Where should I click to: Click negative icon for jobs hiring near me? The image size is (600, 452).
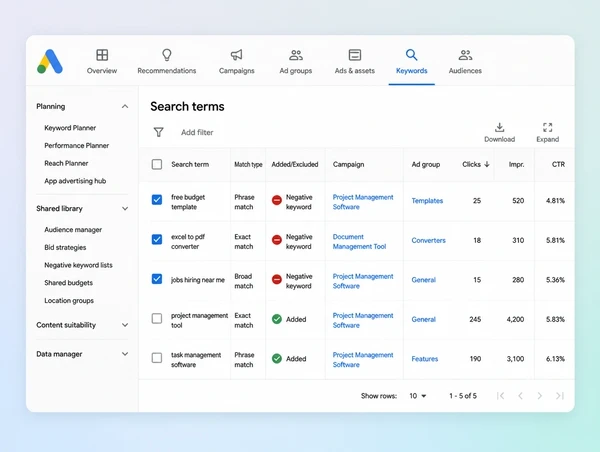277,279
